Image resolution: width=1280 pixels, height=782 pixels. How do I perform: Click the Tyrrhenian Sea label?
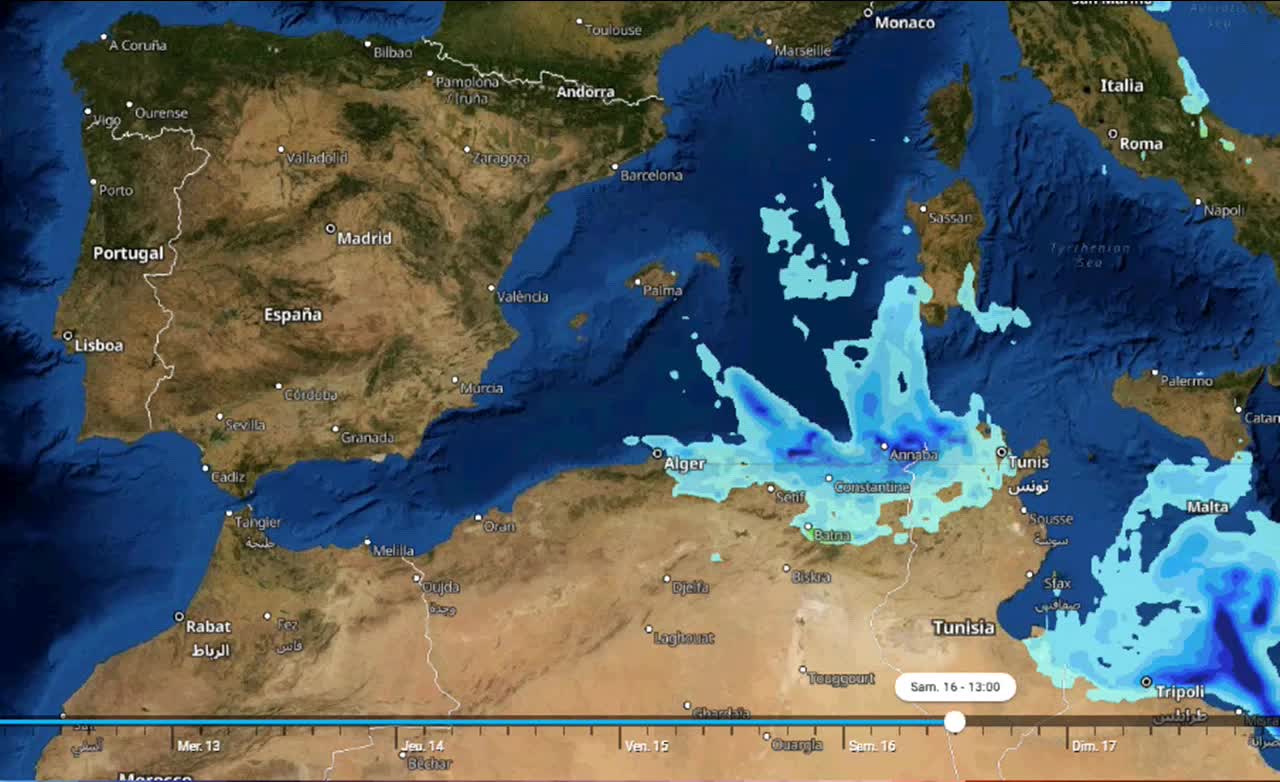pos(1090,255)
